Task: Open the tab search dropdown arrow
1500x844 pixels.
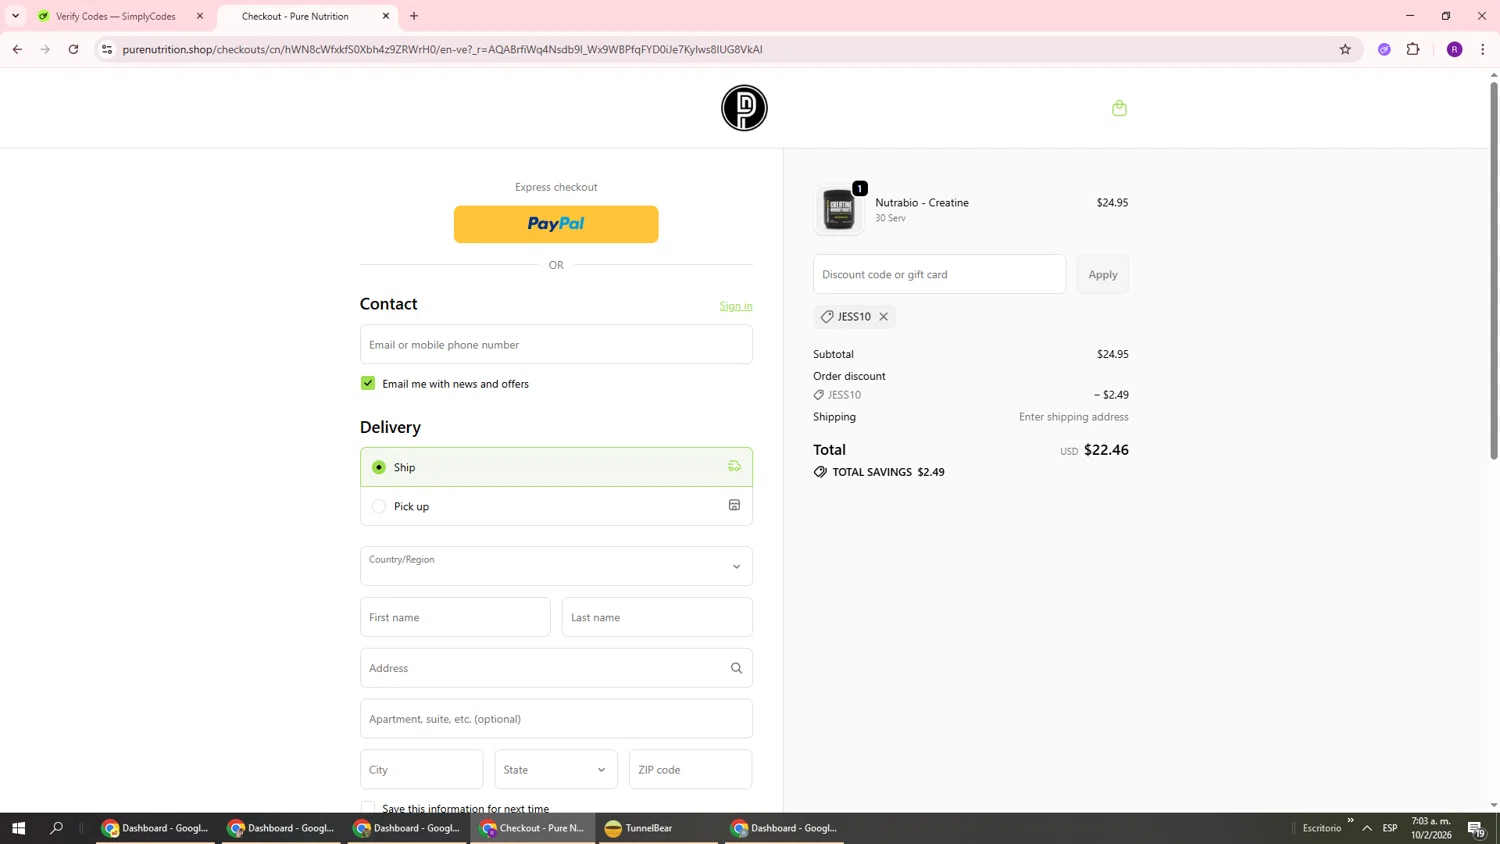Action: pos(15,16)
